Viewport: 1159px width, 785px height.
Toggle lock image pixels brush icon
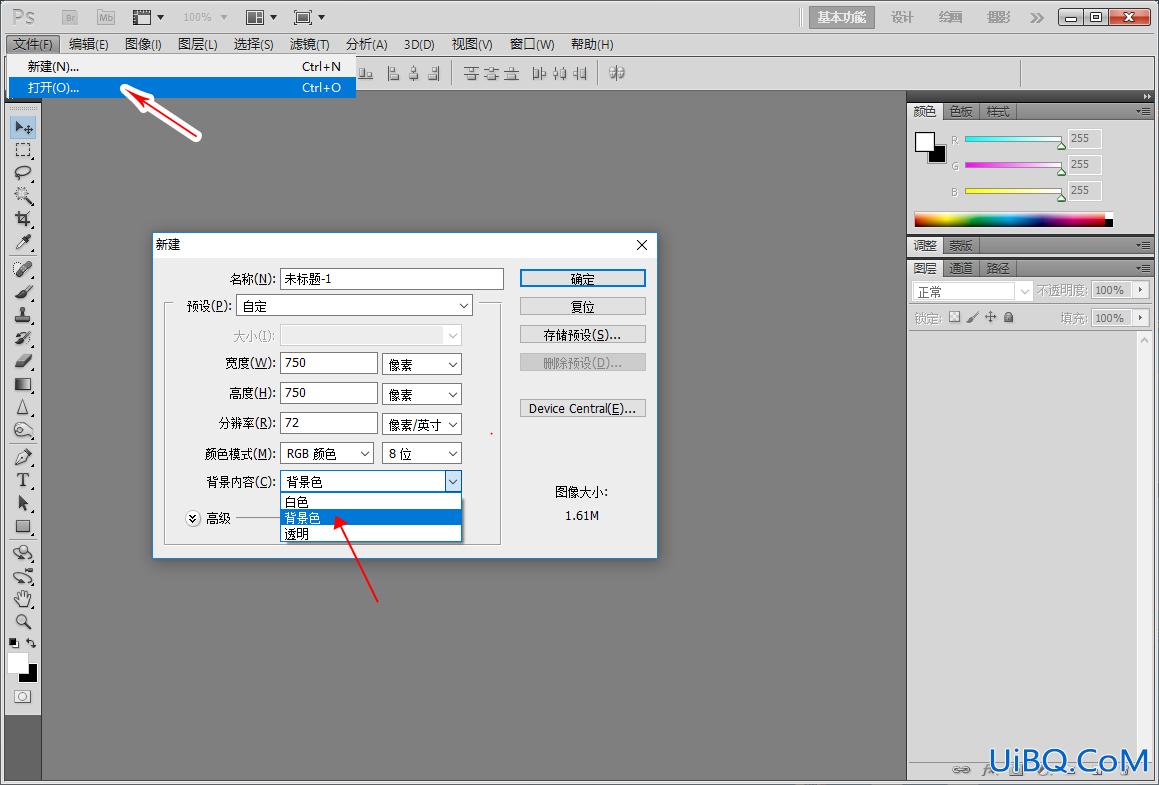(x=973, y=317)
